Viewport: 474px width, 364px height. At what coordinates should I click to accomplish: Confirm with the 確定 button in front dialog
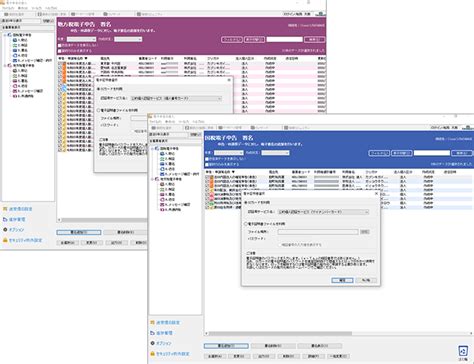tap(342, 280)
